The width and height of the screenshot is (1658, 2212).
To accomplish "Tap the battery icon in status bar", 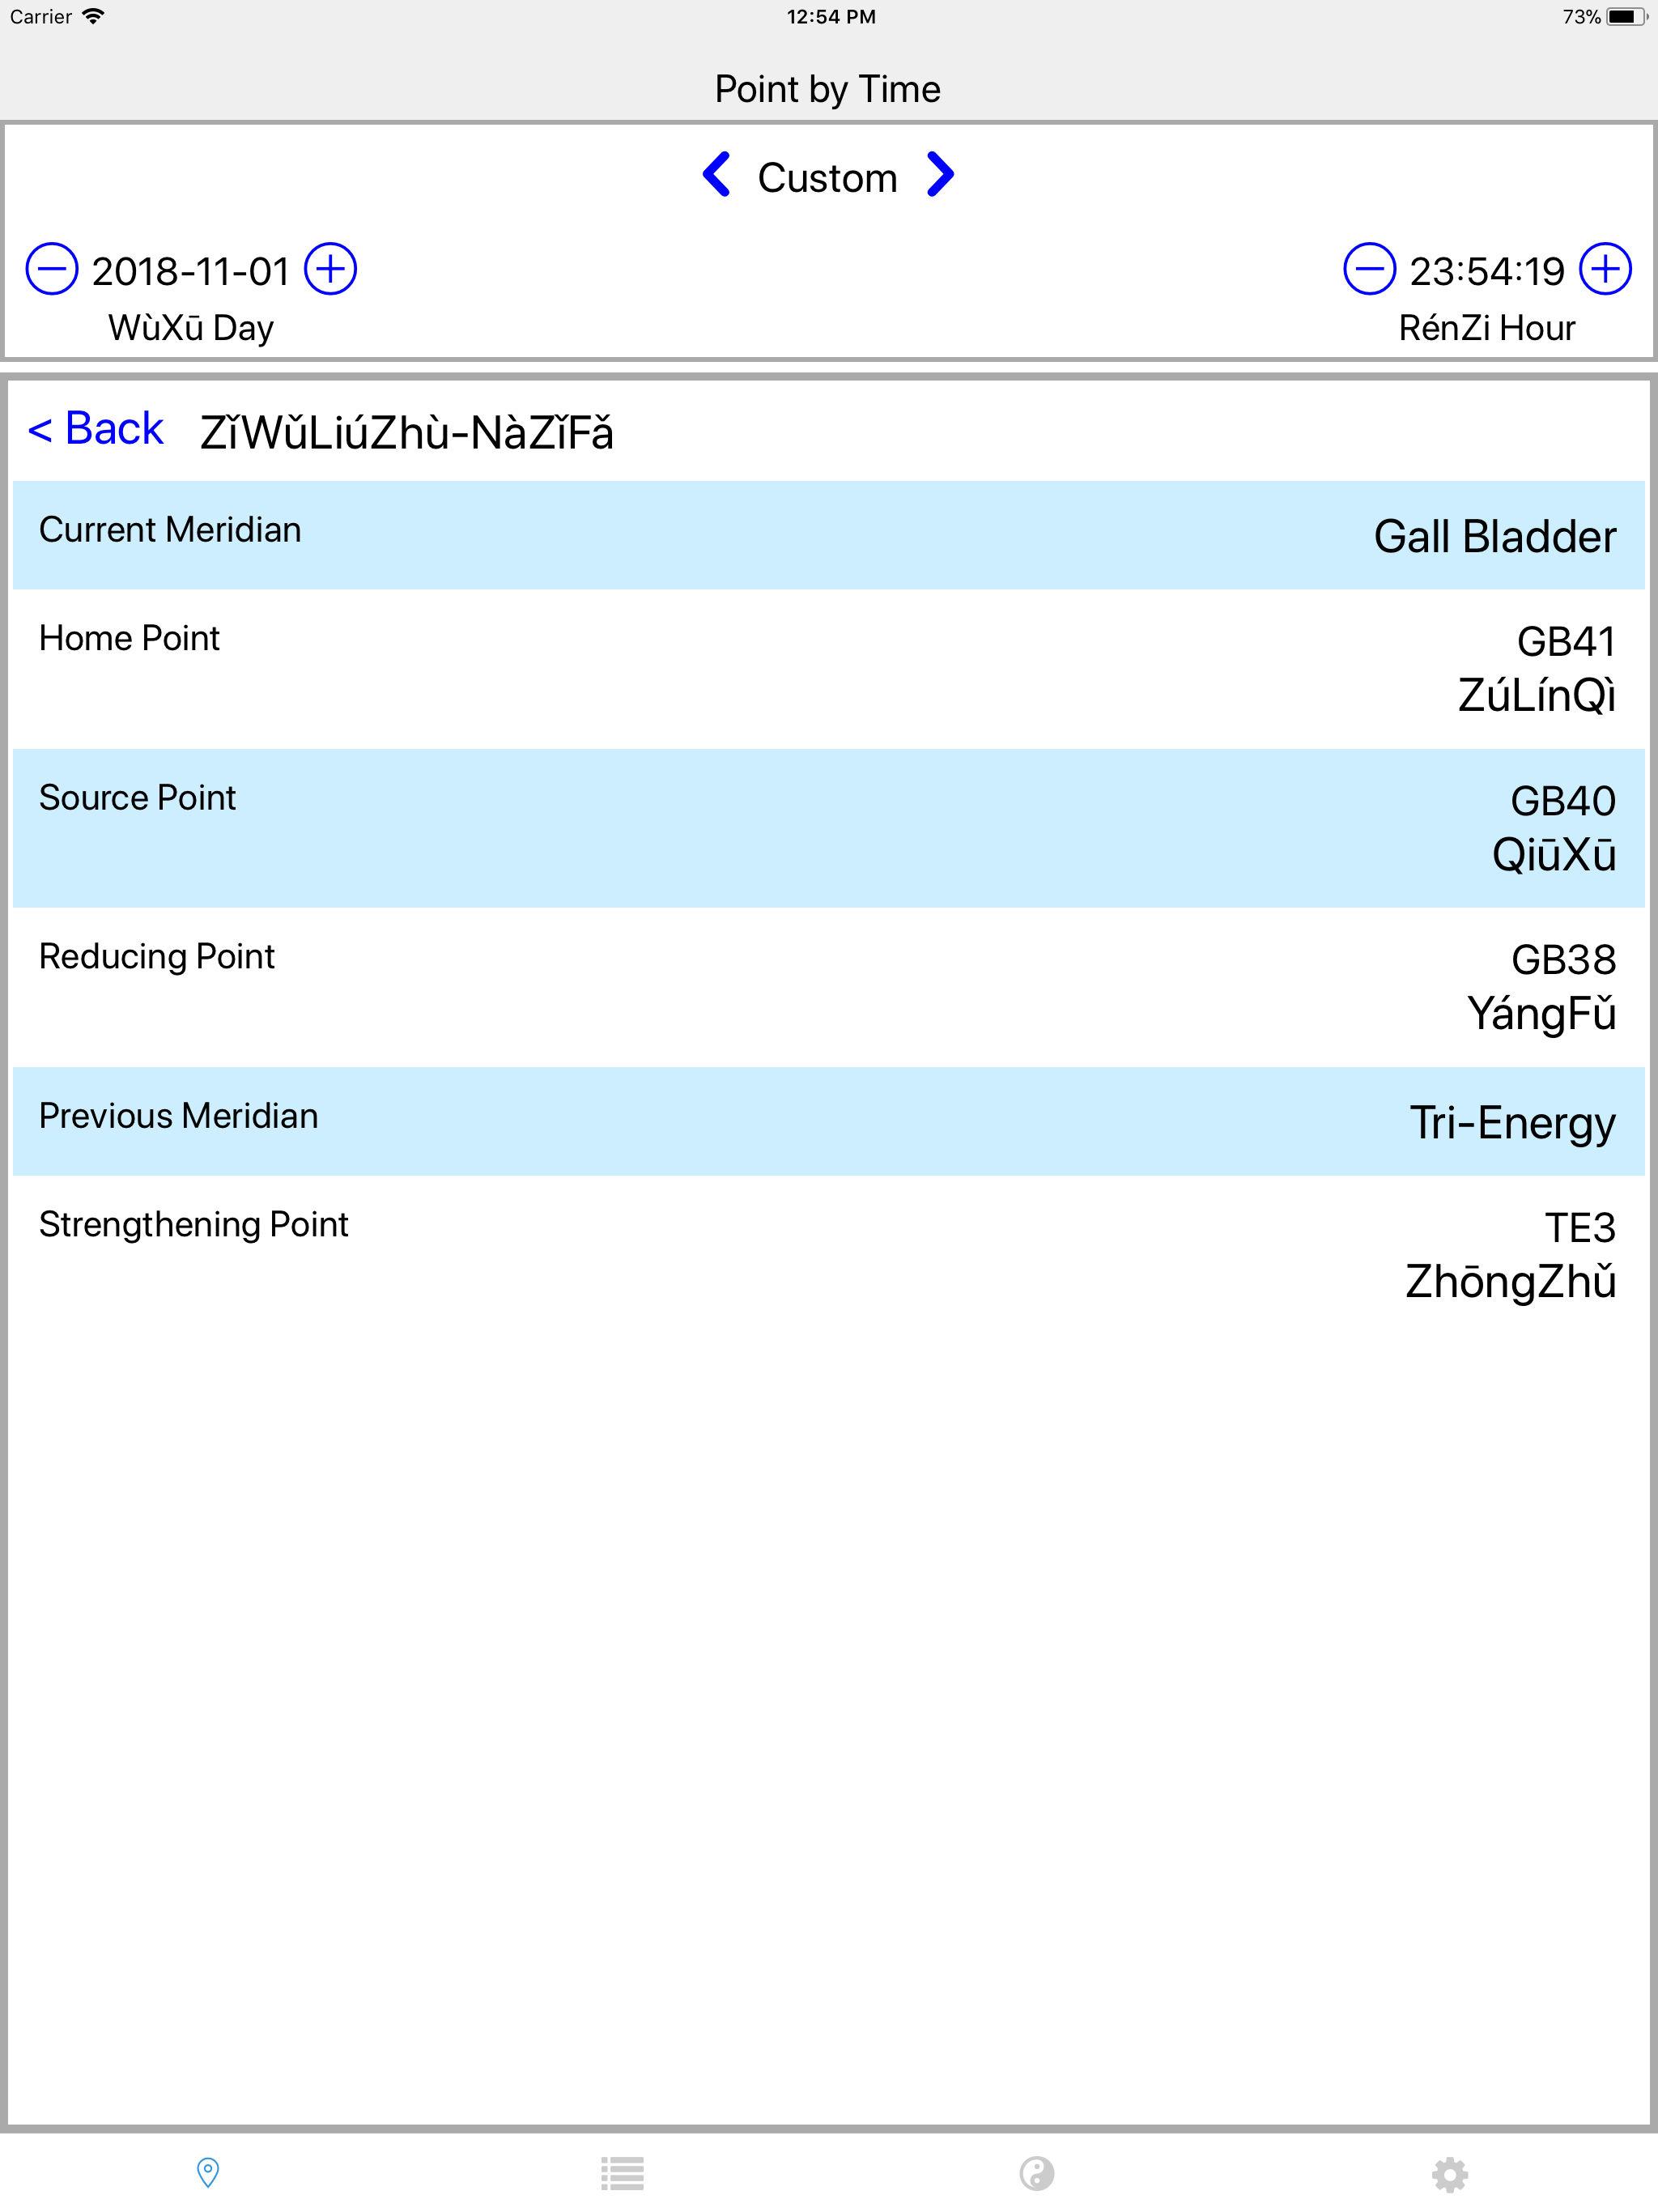I will tap(1627, 17).
